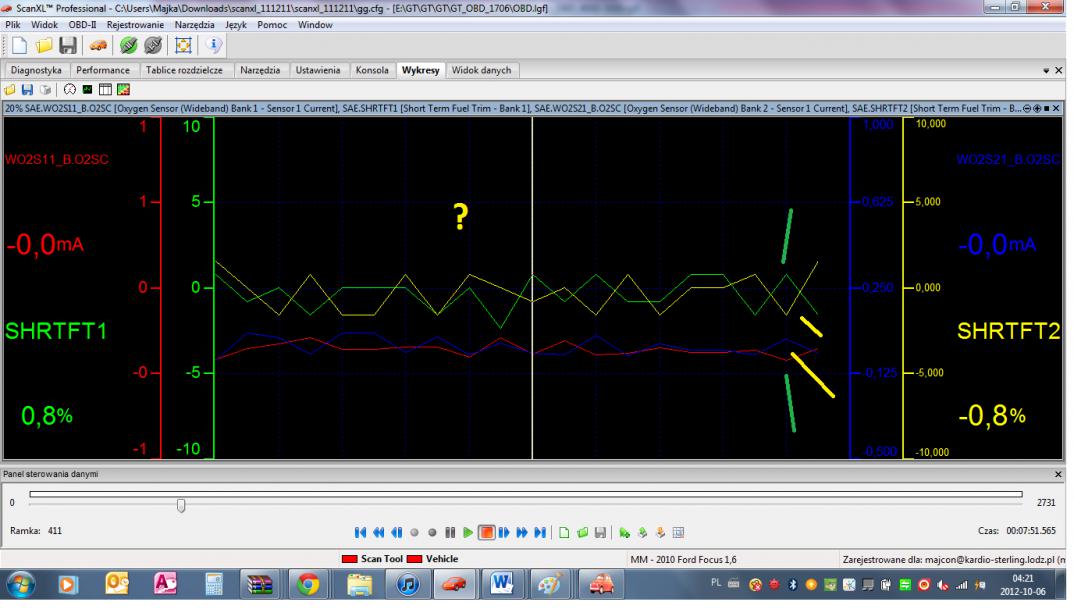Open the Rejestrowanie menu
The image size is (1074, 609).
tap(137, 24)
